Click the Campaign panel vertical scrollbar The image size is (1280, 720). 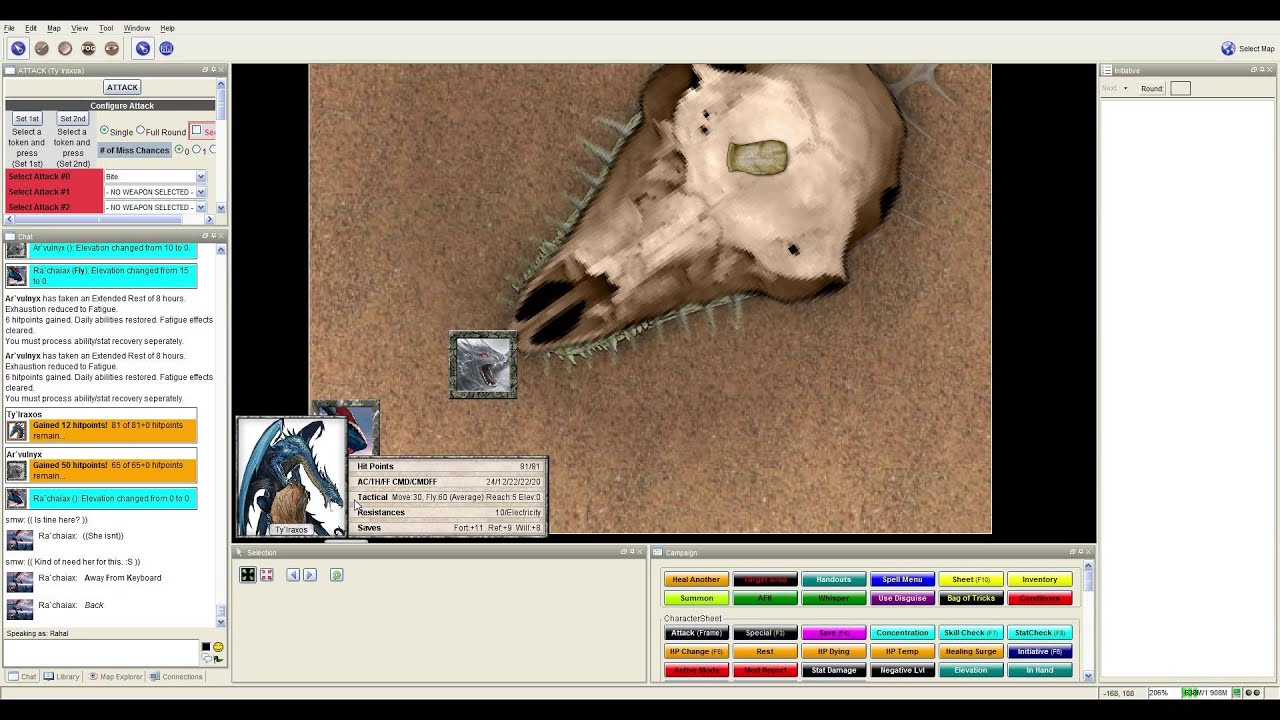[x=1088, y=621]
